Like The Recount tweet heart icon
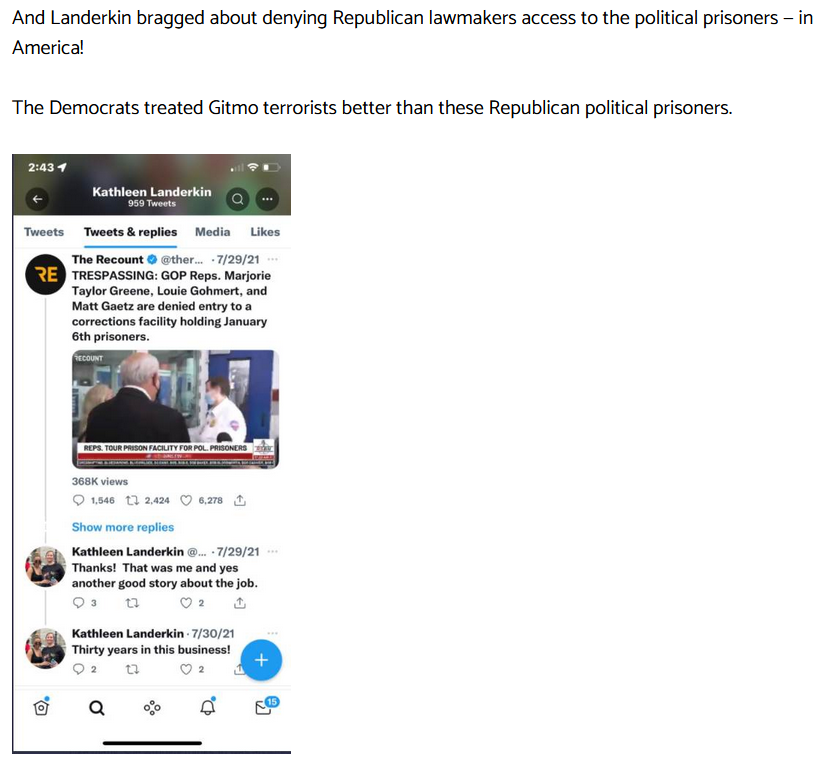The image size is (829, 767). click(186, 500)
